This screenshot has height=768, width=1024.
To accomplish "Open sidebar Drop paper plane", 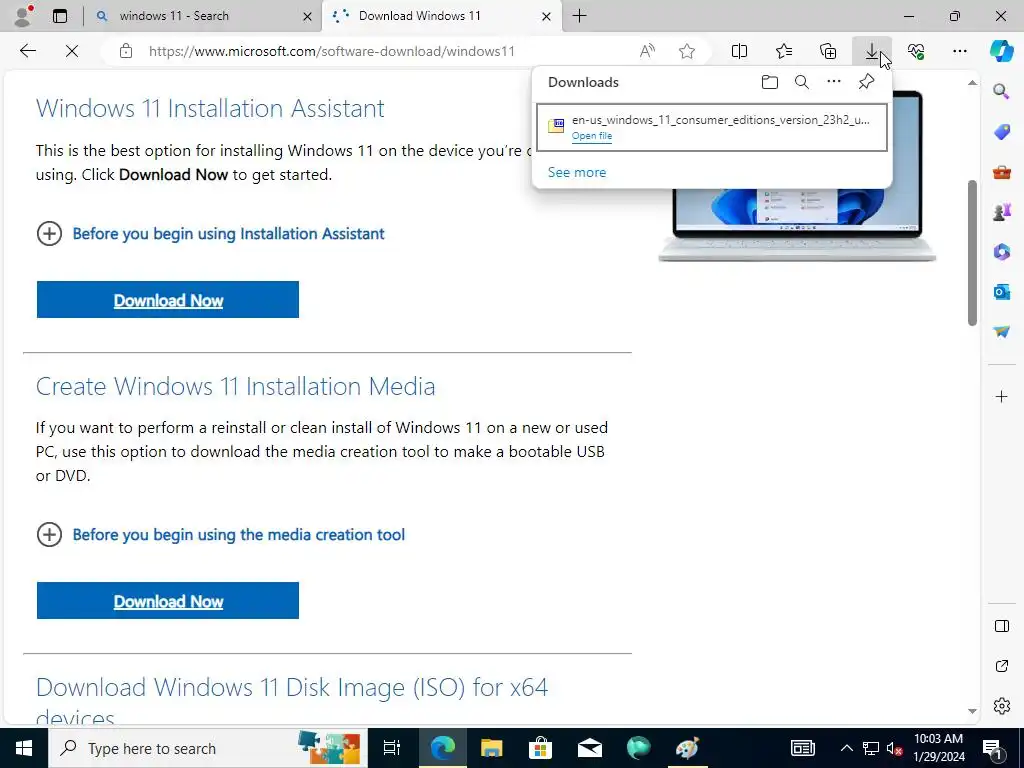I will [1001, 332].
